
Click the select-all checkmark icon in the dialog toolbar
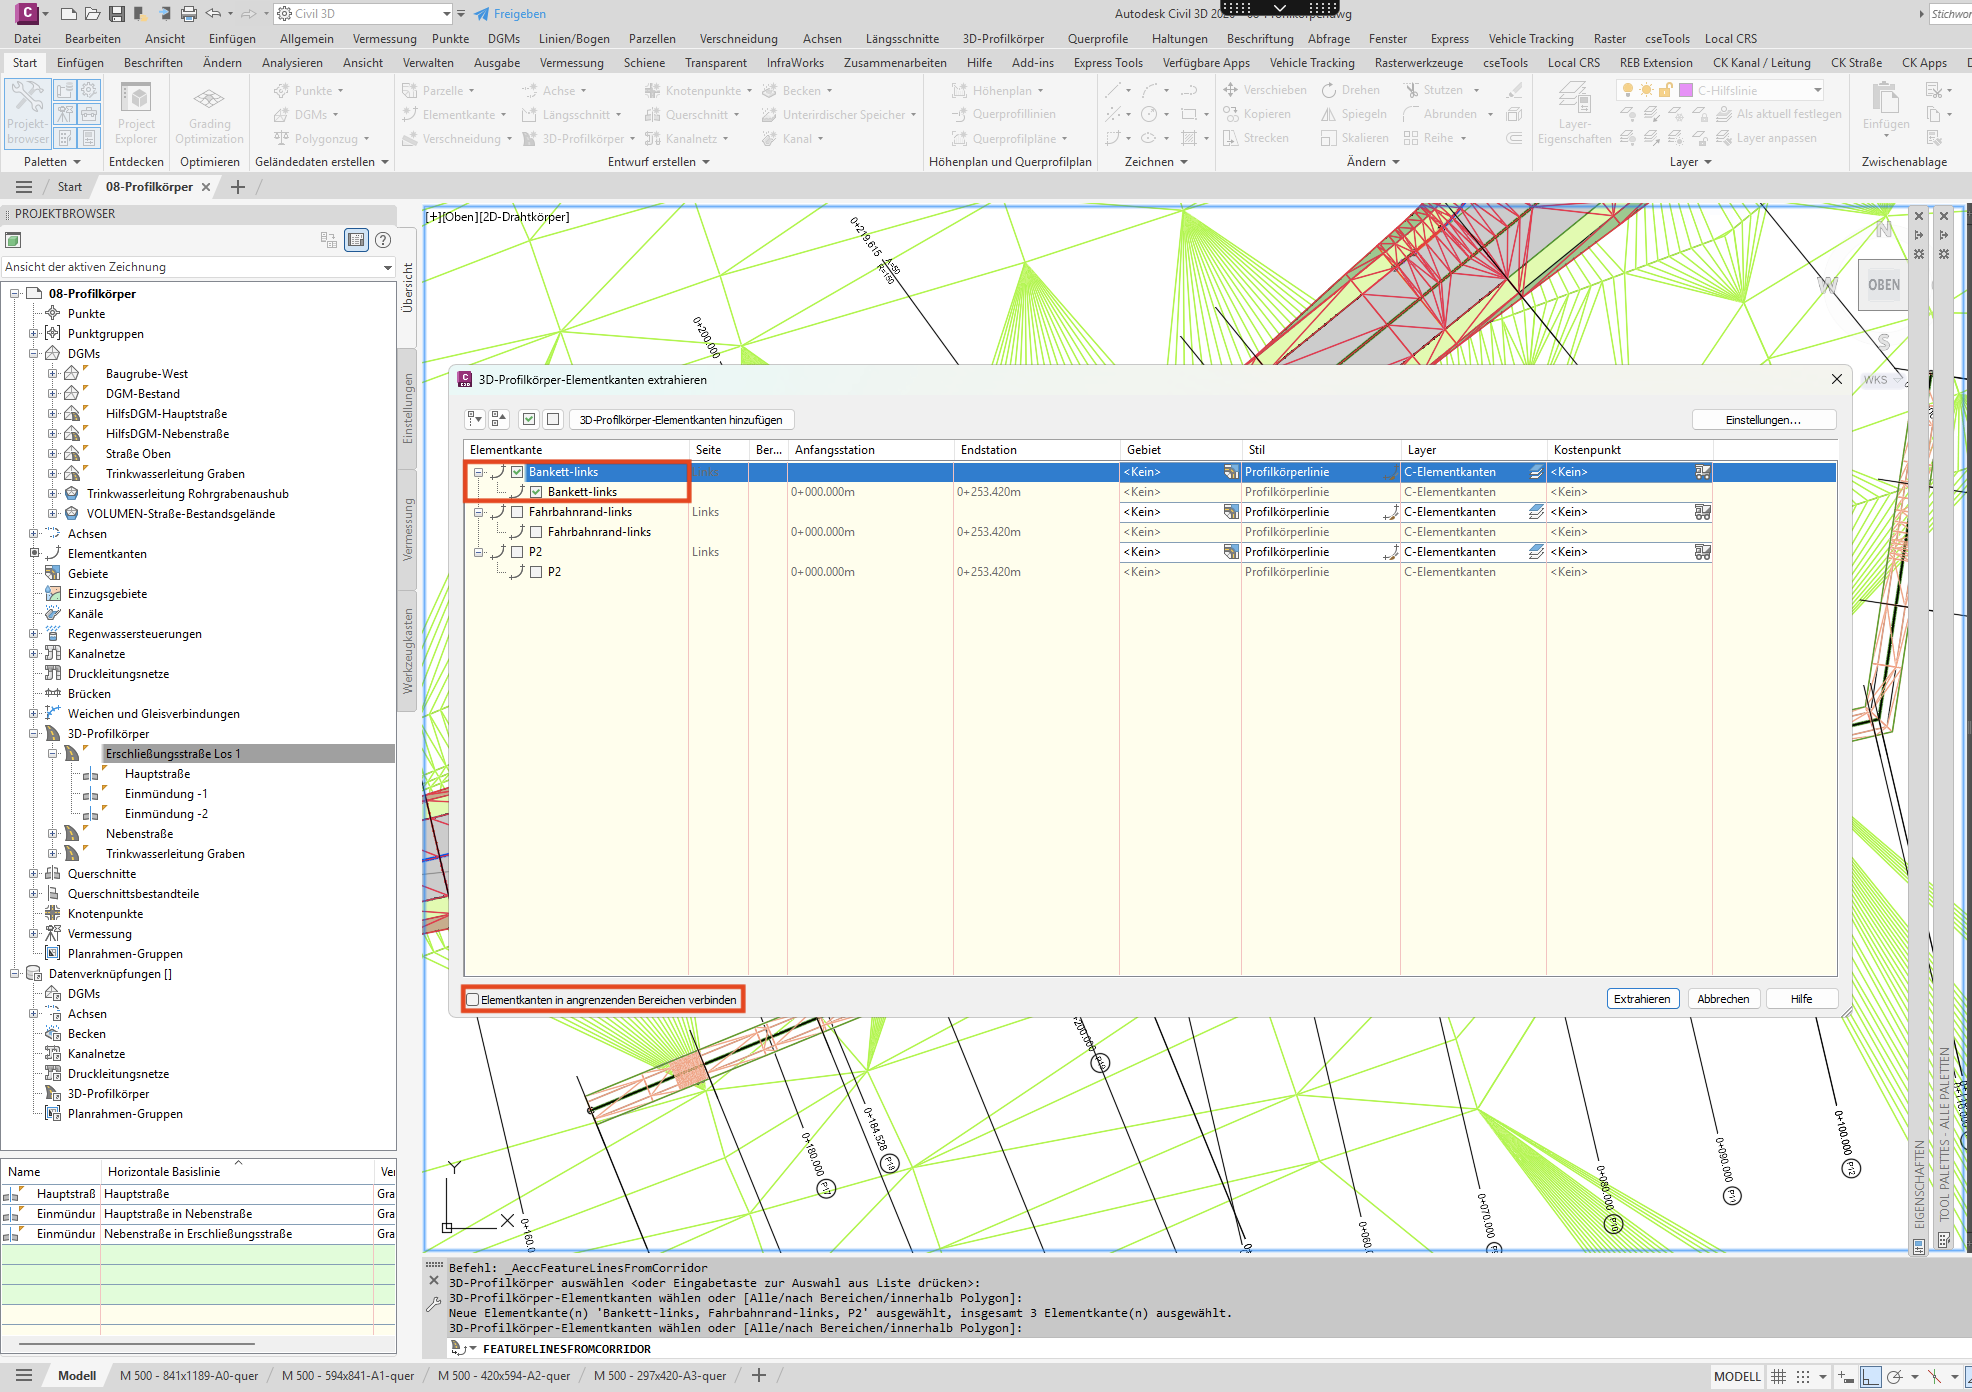coord(529,420)
